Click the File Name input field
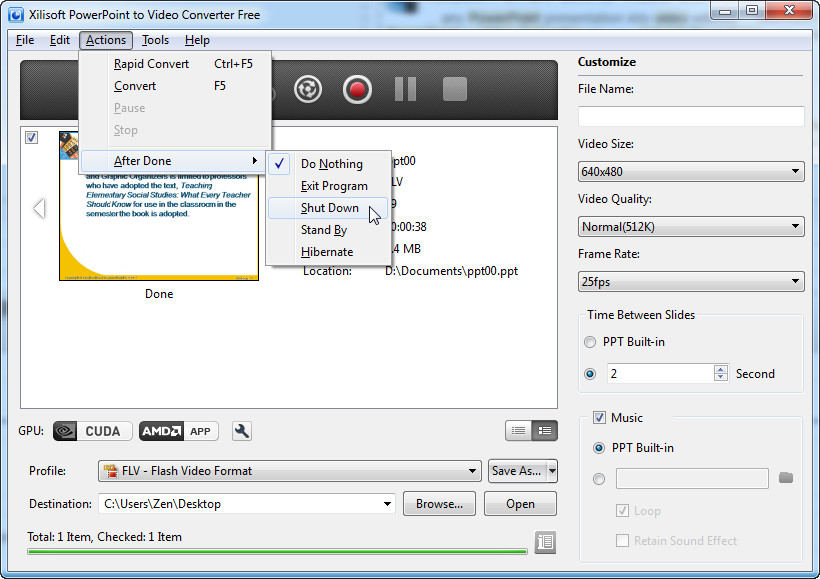The width and height of the screenshot is (820, 579). [691, 116]
